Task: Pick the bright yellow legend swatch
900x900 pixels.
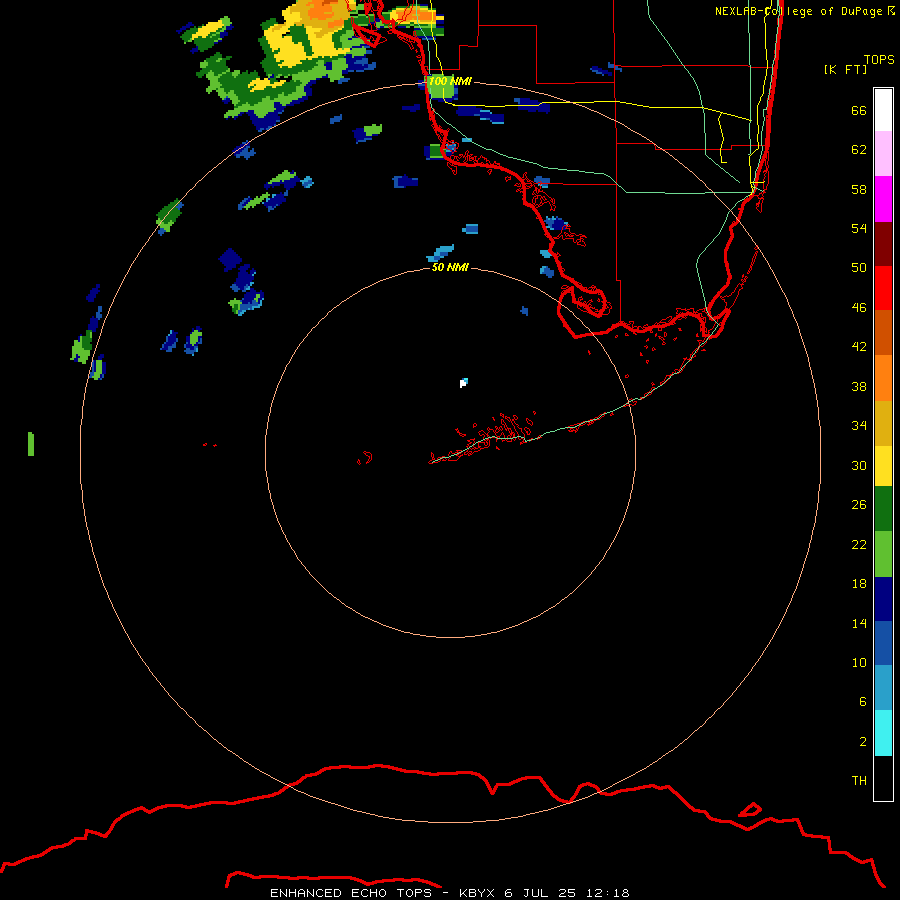Action: [x=883, y=466]
